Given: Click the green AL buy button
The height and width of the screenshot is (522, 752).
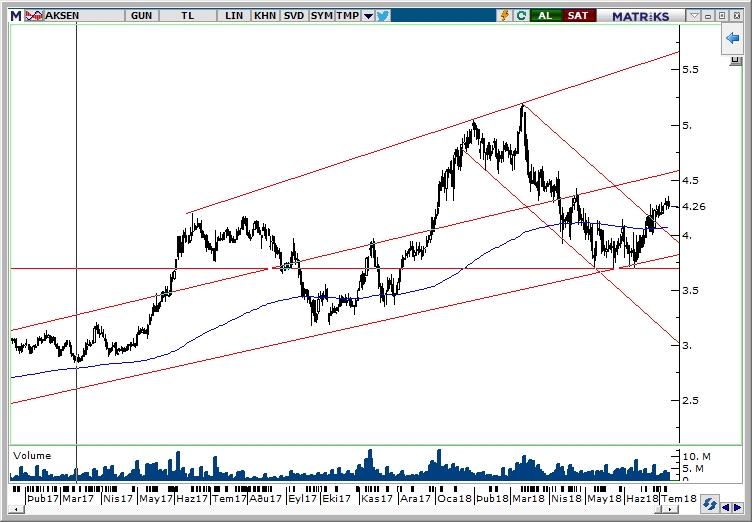Looking at the screenshot, I should coord(545,16).
